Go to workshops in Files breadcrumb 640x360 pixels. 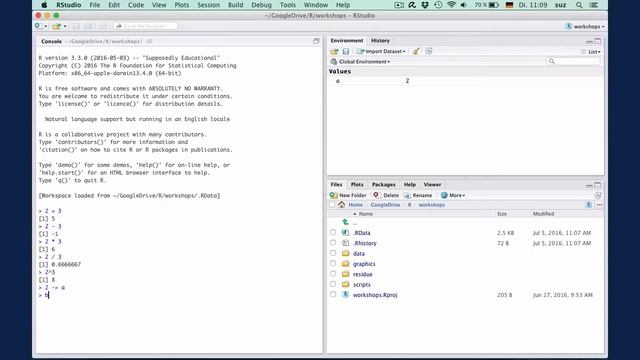pyautogui.click(x=431, y=205)
